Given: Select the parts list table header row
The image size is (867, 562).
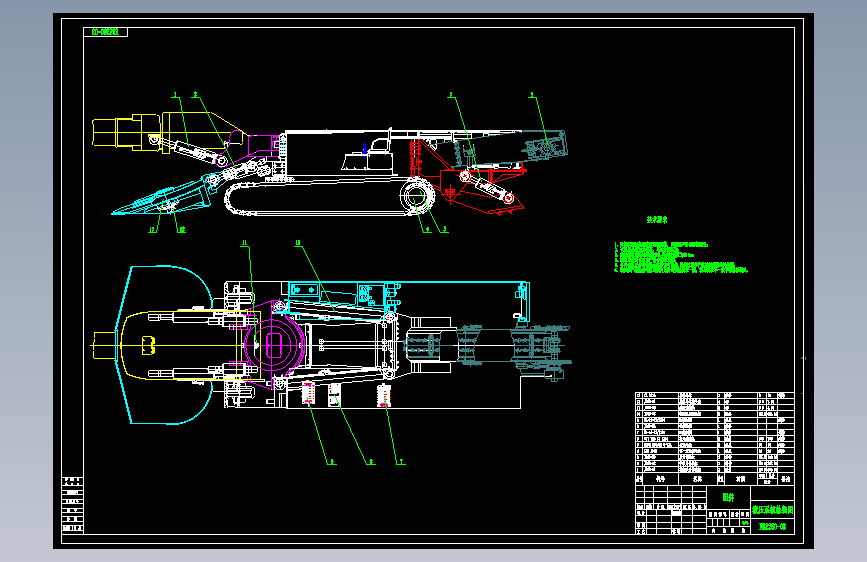Looking at the screenshot, I should (x=715, y=478).
